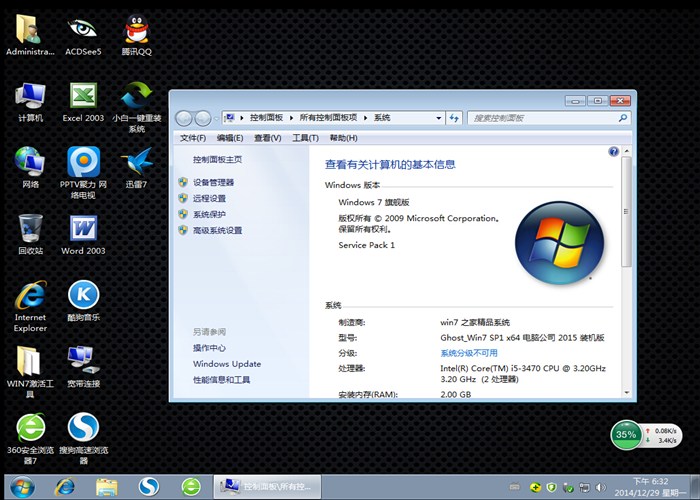The height and width of the screenshot is (500, 700).
Task: Open the 腾讯QQ penguin icon
Action: 137,34
